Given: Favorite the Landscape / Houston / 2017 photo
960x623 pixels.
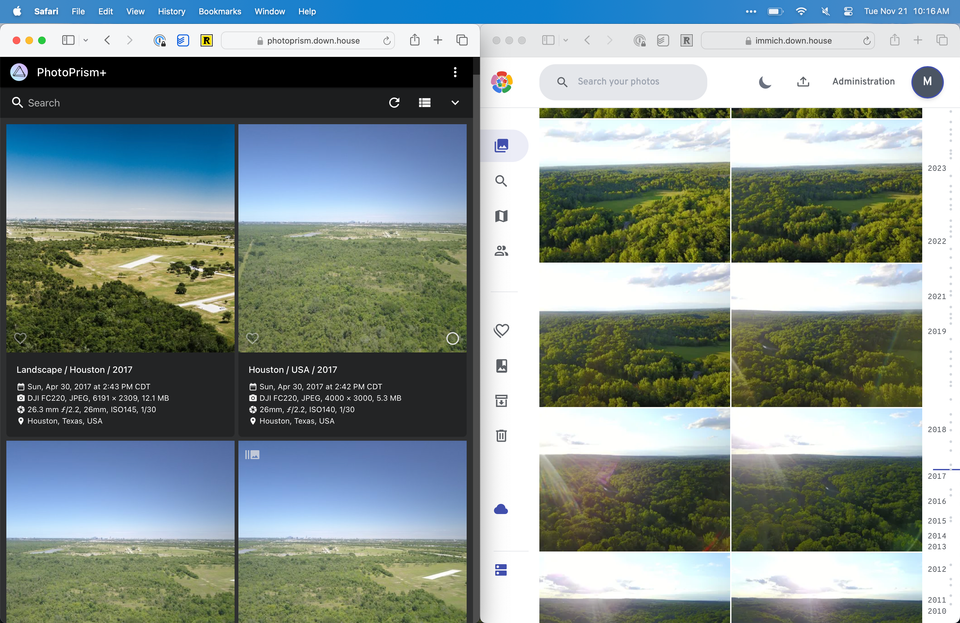Looking at the screenshot, I should 20,339.
